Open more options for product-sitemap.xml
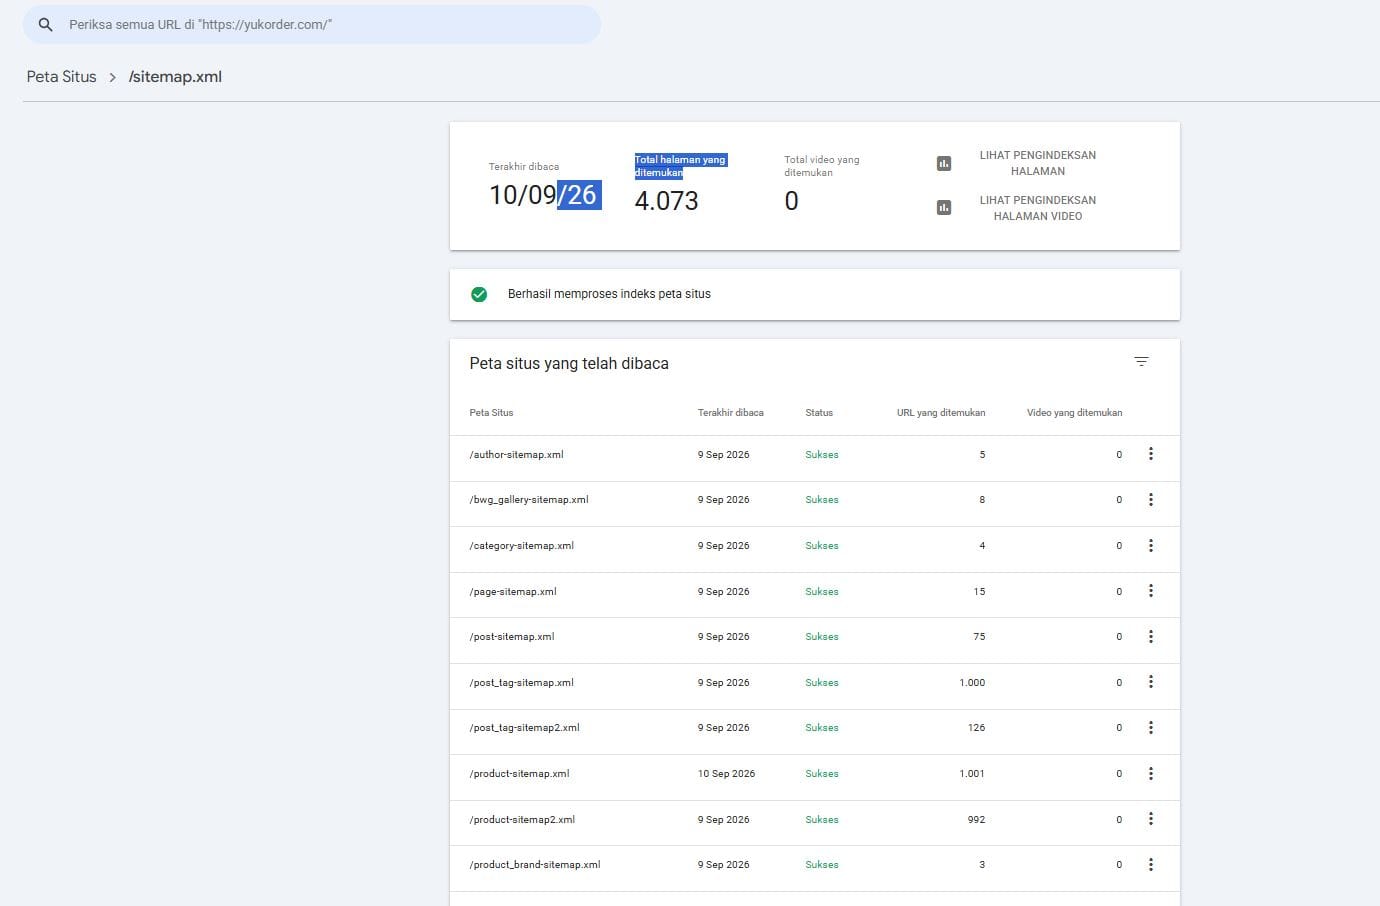Image resolution: width=1380 pixels, height=906 pixels. point(1151,773)
